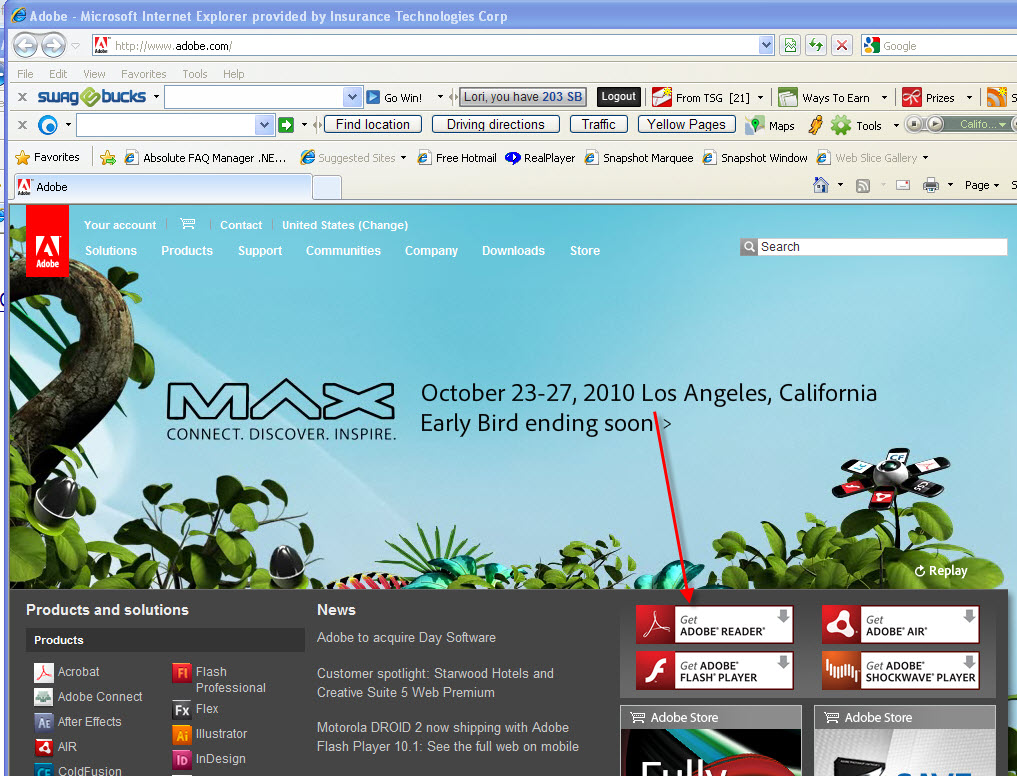Click the Refresh page icon in address bar
Screen dimensions: 1017x776
pyautogui.click(x=816, y=45)
